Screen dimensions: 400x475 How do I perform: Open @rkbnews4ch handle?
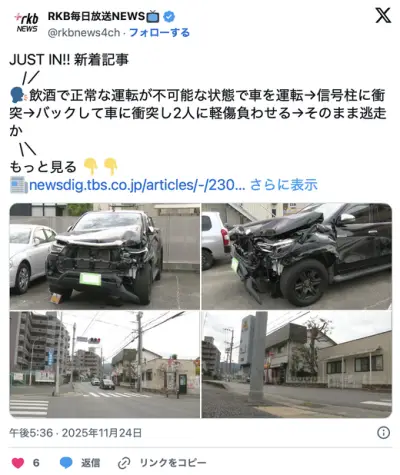84,33
